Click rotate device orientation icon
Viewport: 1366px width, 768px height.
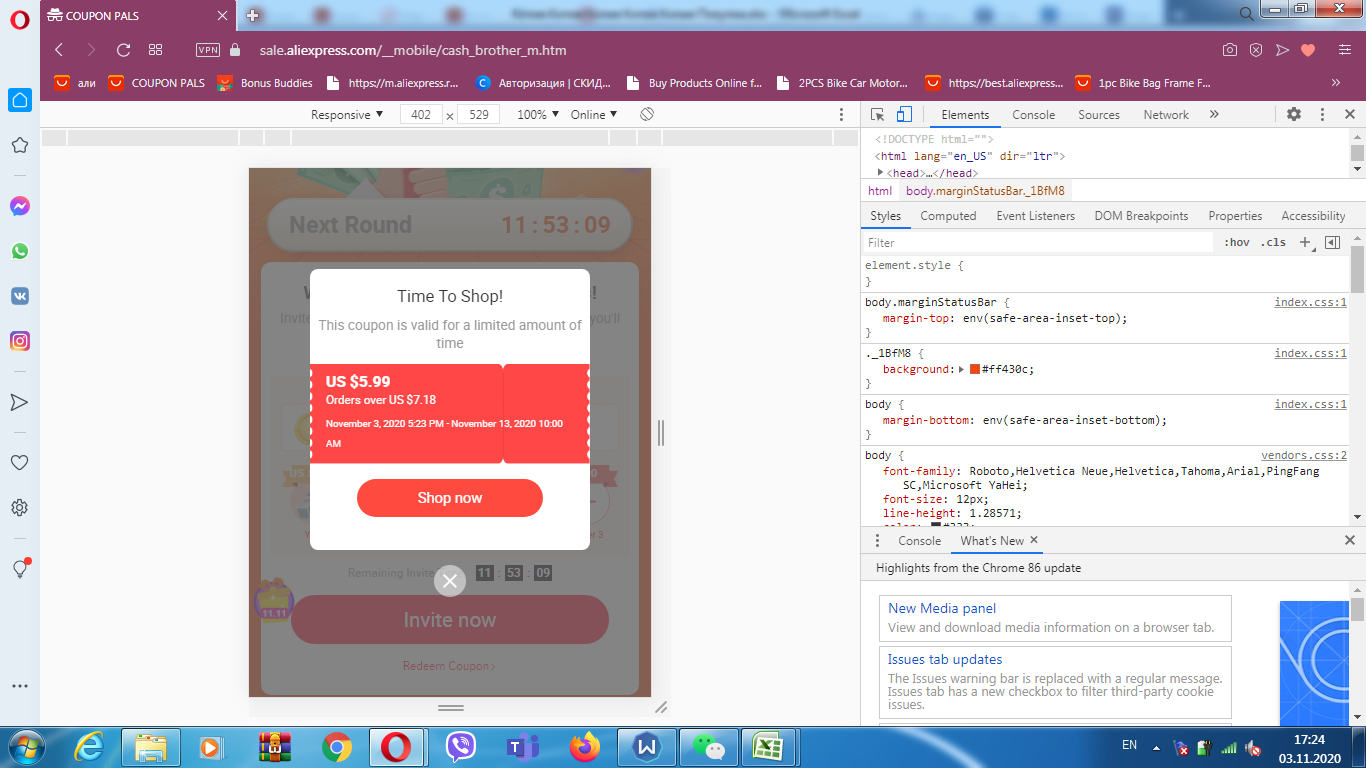pyautogui.click(x=647, y=115)
